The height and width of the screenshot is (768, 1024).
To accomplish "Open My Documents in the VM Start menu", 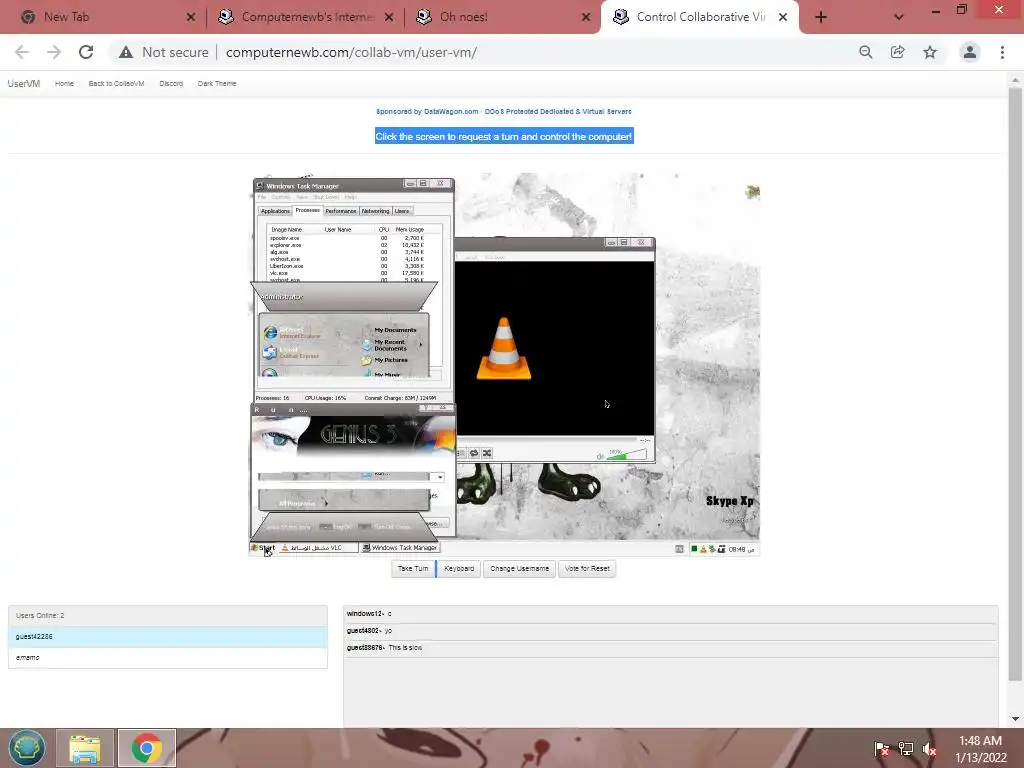I will (394, 330).
